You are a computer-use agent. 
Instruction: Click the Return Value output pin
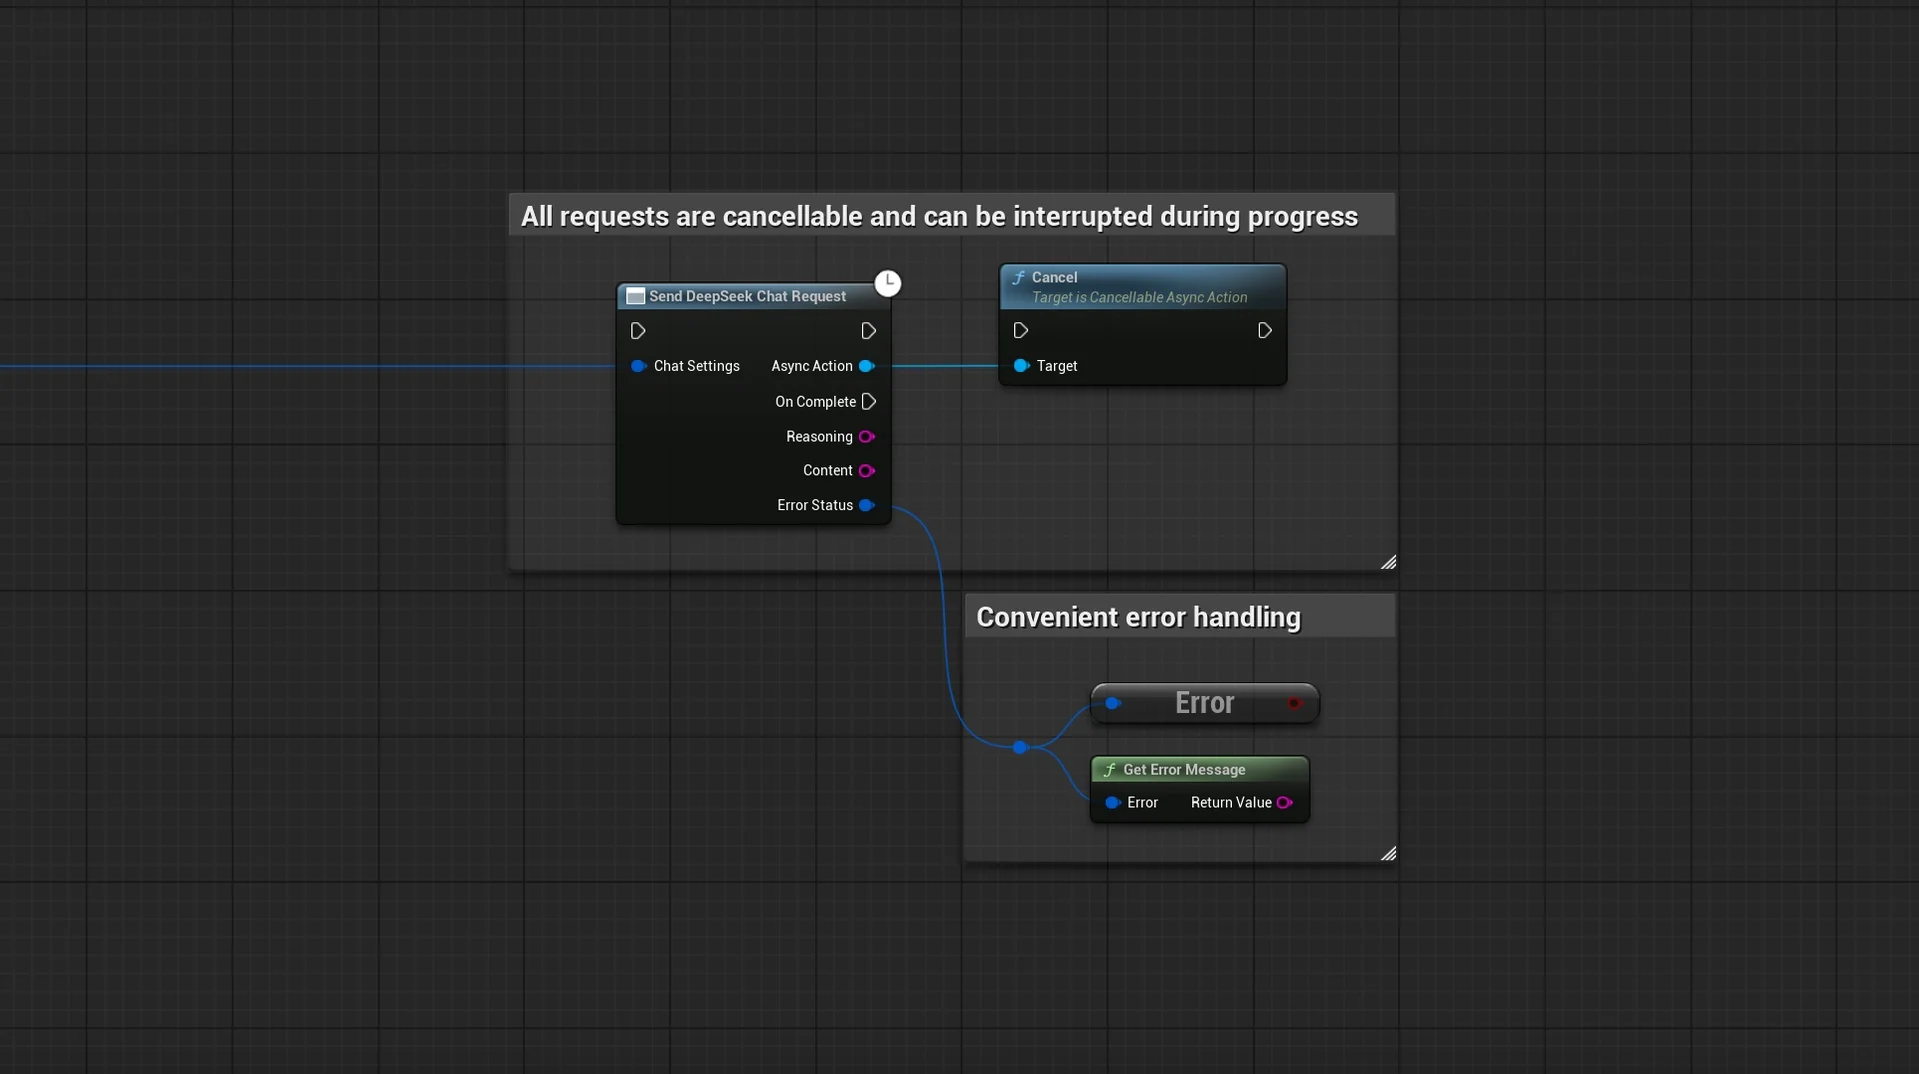(x=1284, y=803)
